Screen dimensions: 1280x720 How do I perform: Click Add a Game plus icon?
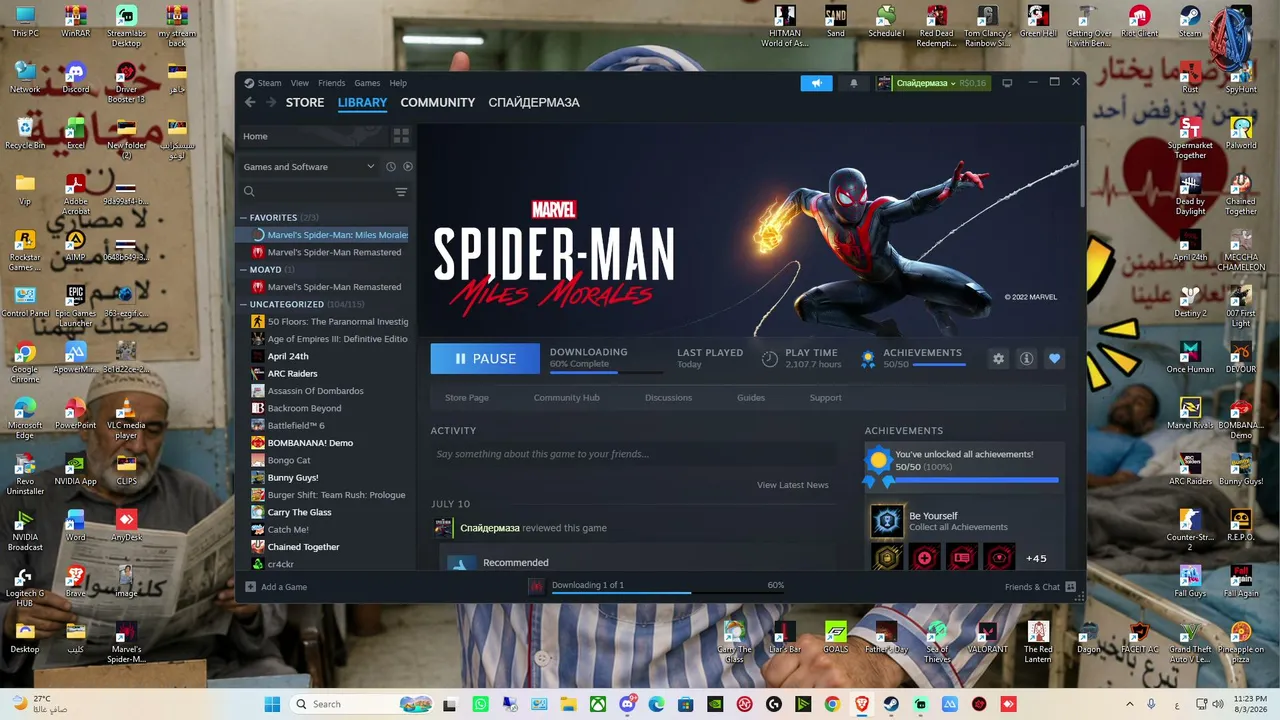pyautogui.click(x=250, y=587)
